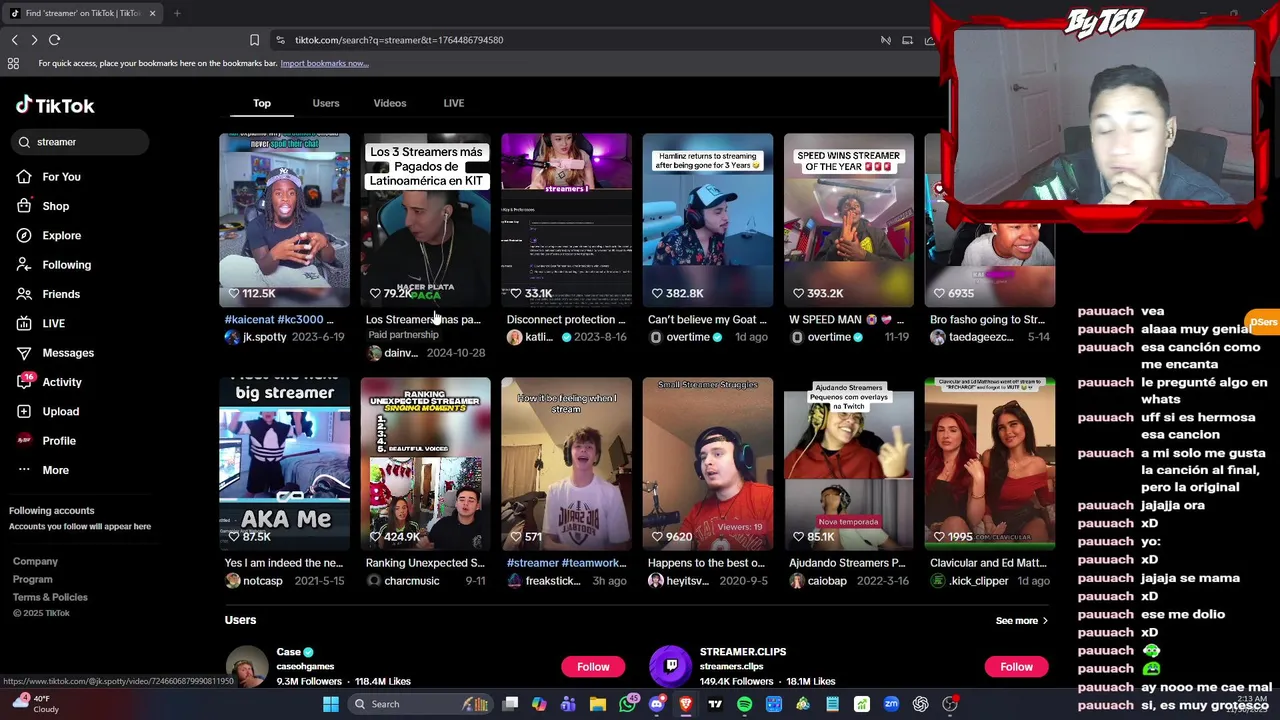1280x720 pixels.
Task: Open the #kaicenat video thumbnail
Action: click(285, 219)
